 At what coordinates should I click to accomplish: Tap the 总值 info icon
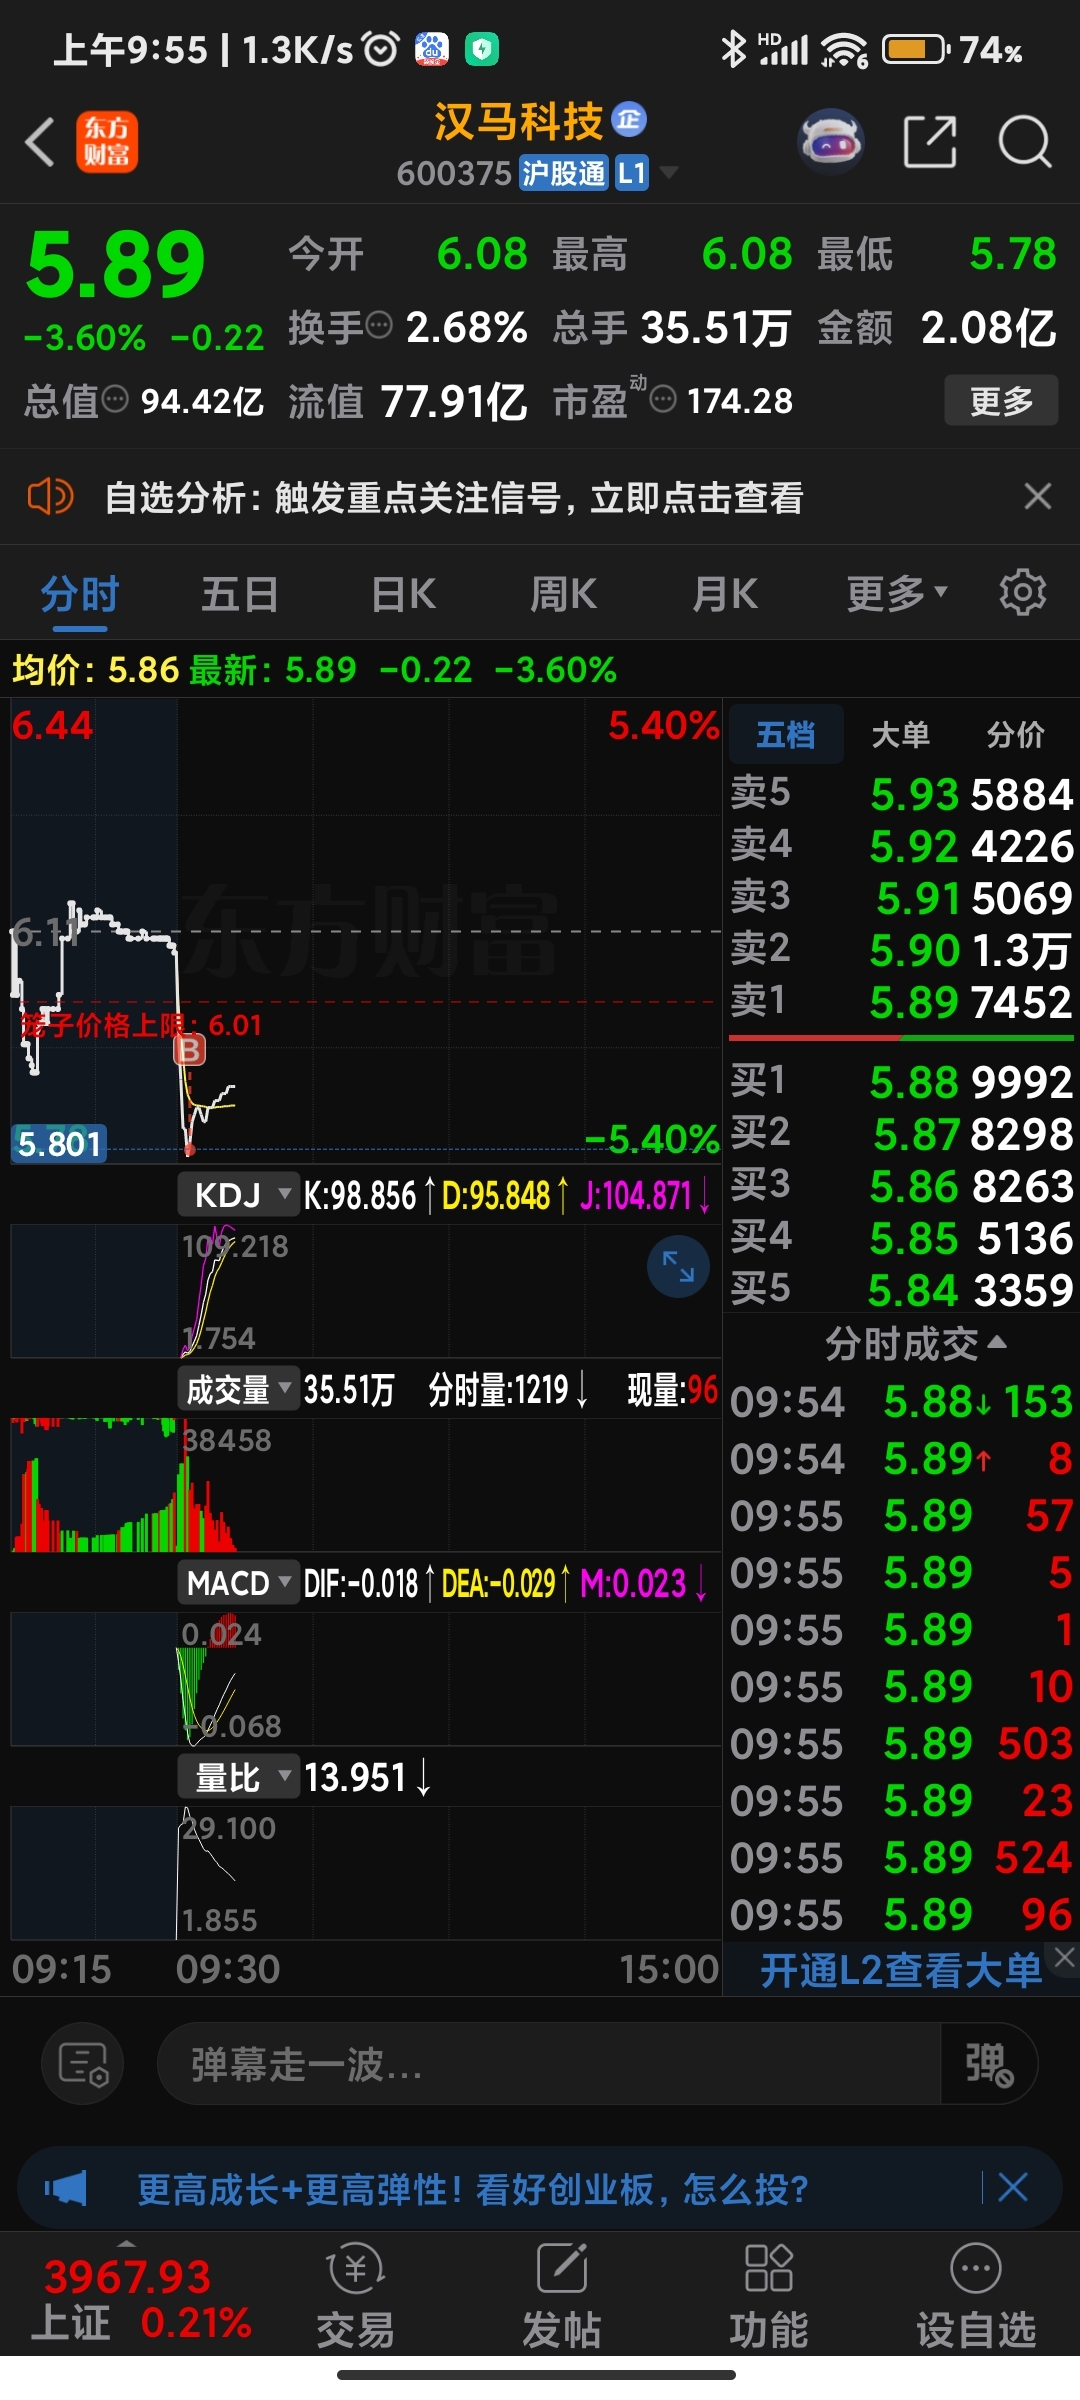(x=115, y=399)
